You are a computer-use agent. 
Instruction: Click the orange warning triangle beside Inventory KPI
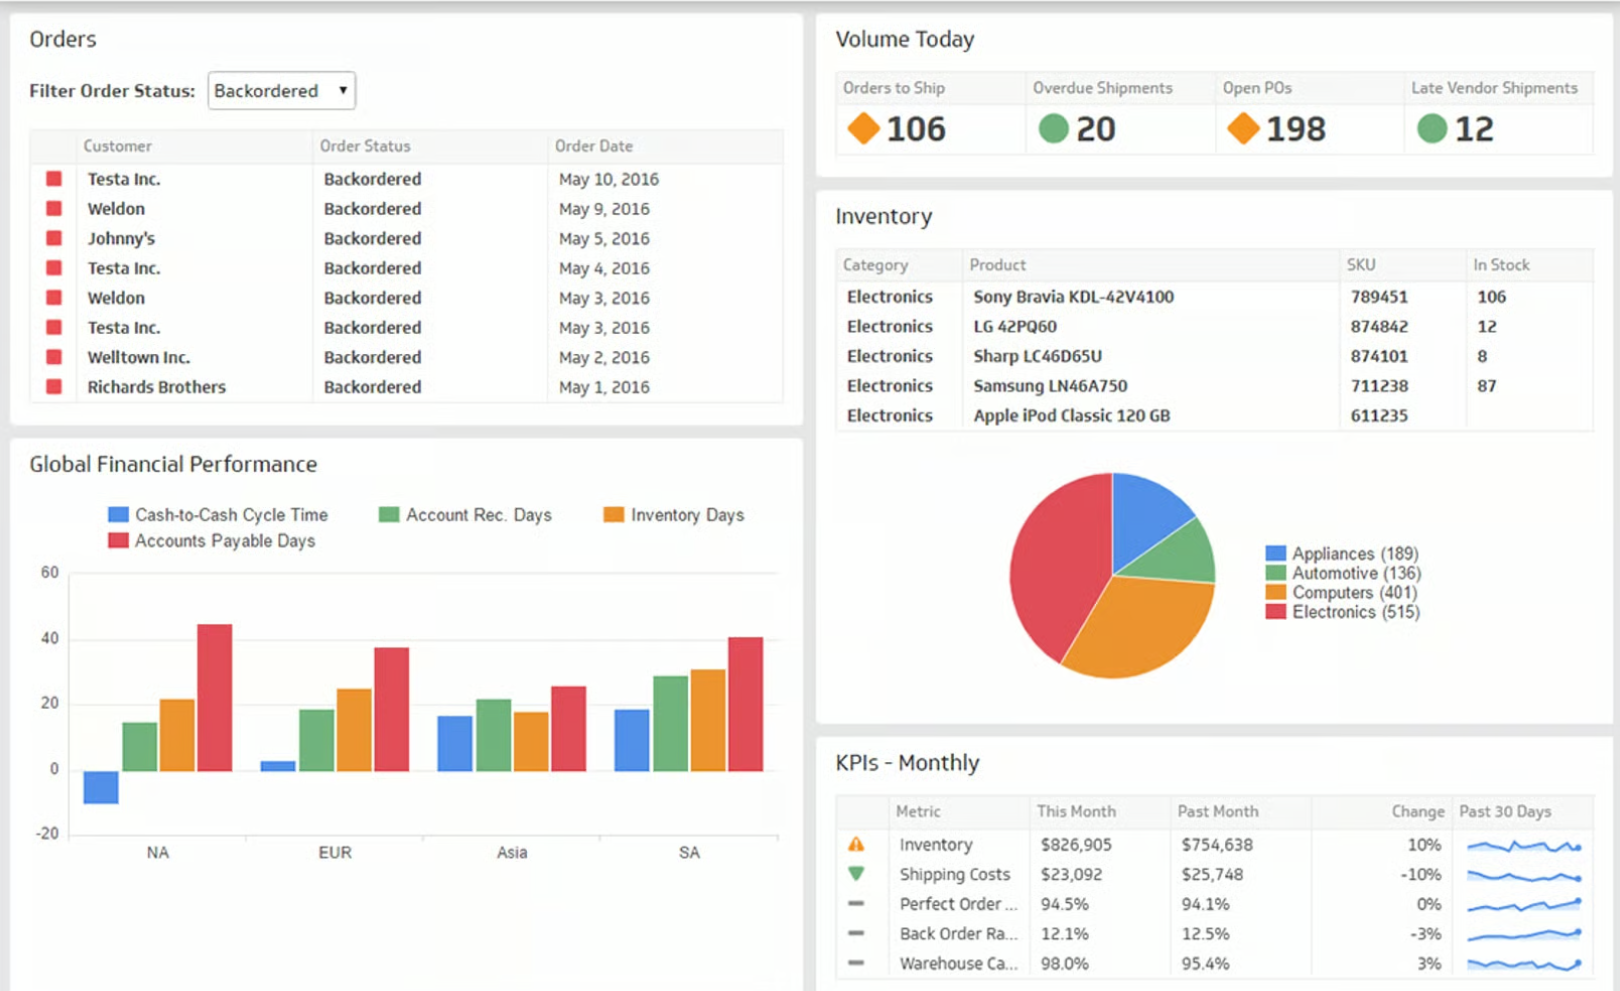(857, 844)
